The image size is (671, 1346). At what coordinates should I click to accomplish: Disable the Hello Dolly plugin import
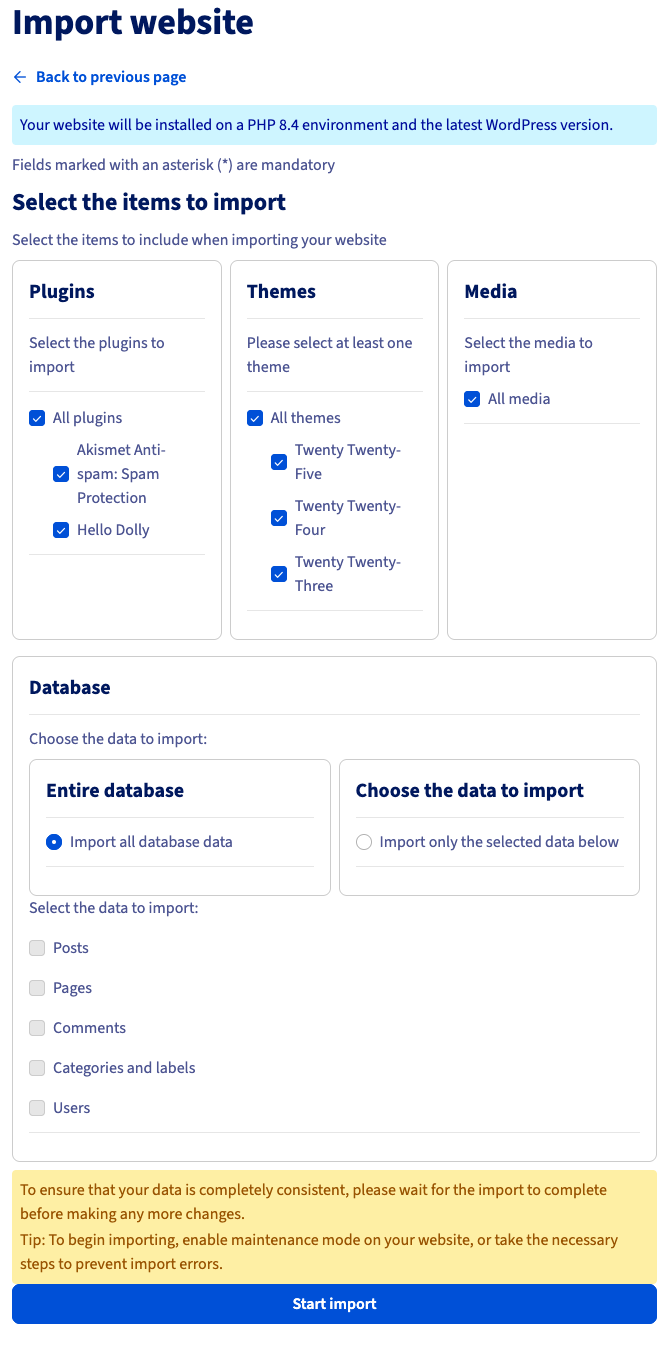[x=61, y=529]
